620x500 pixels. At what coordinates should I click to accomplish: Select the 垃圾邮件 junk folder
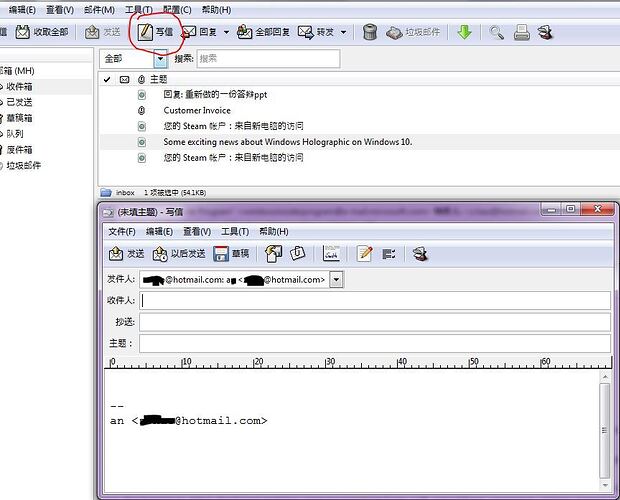click(24, 166)
